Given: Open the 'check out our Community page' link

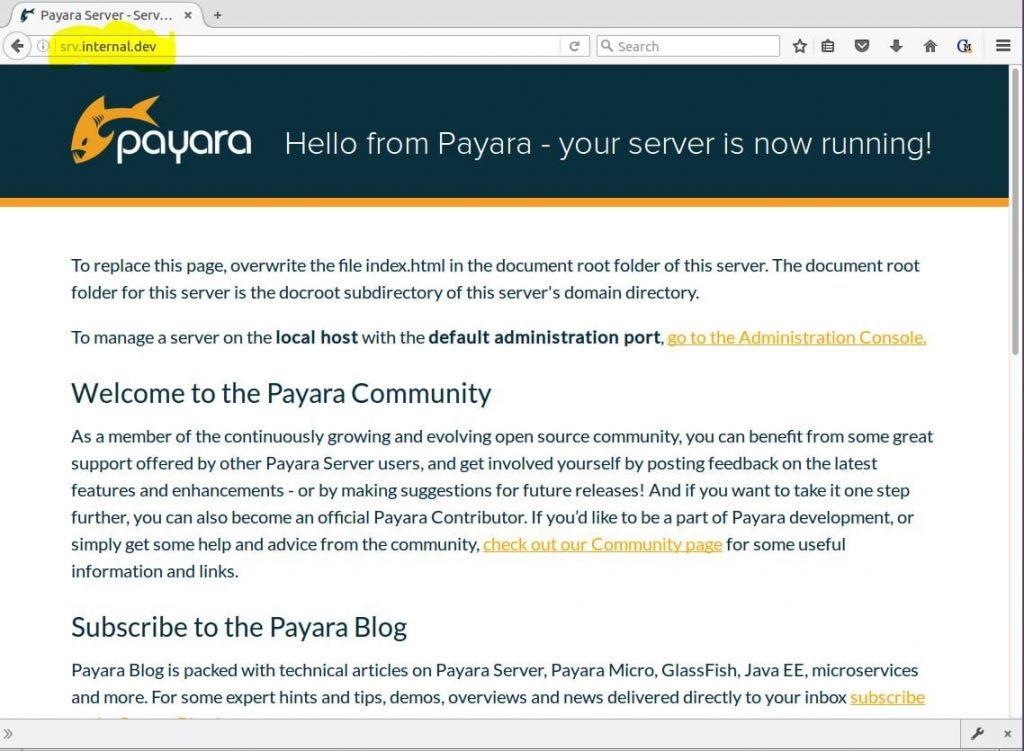Looking at the screenshot, I should point(602,545).
